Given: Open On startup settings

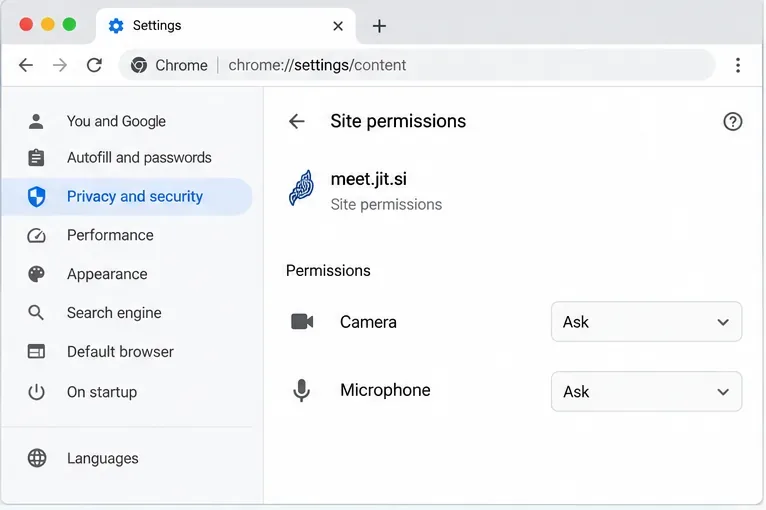Looking at the screenshot, I should [127, 392].
